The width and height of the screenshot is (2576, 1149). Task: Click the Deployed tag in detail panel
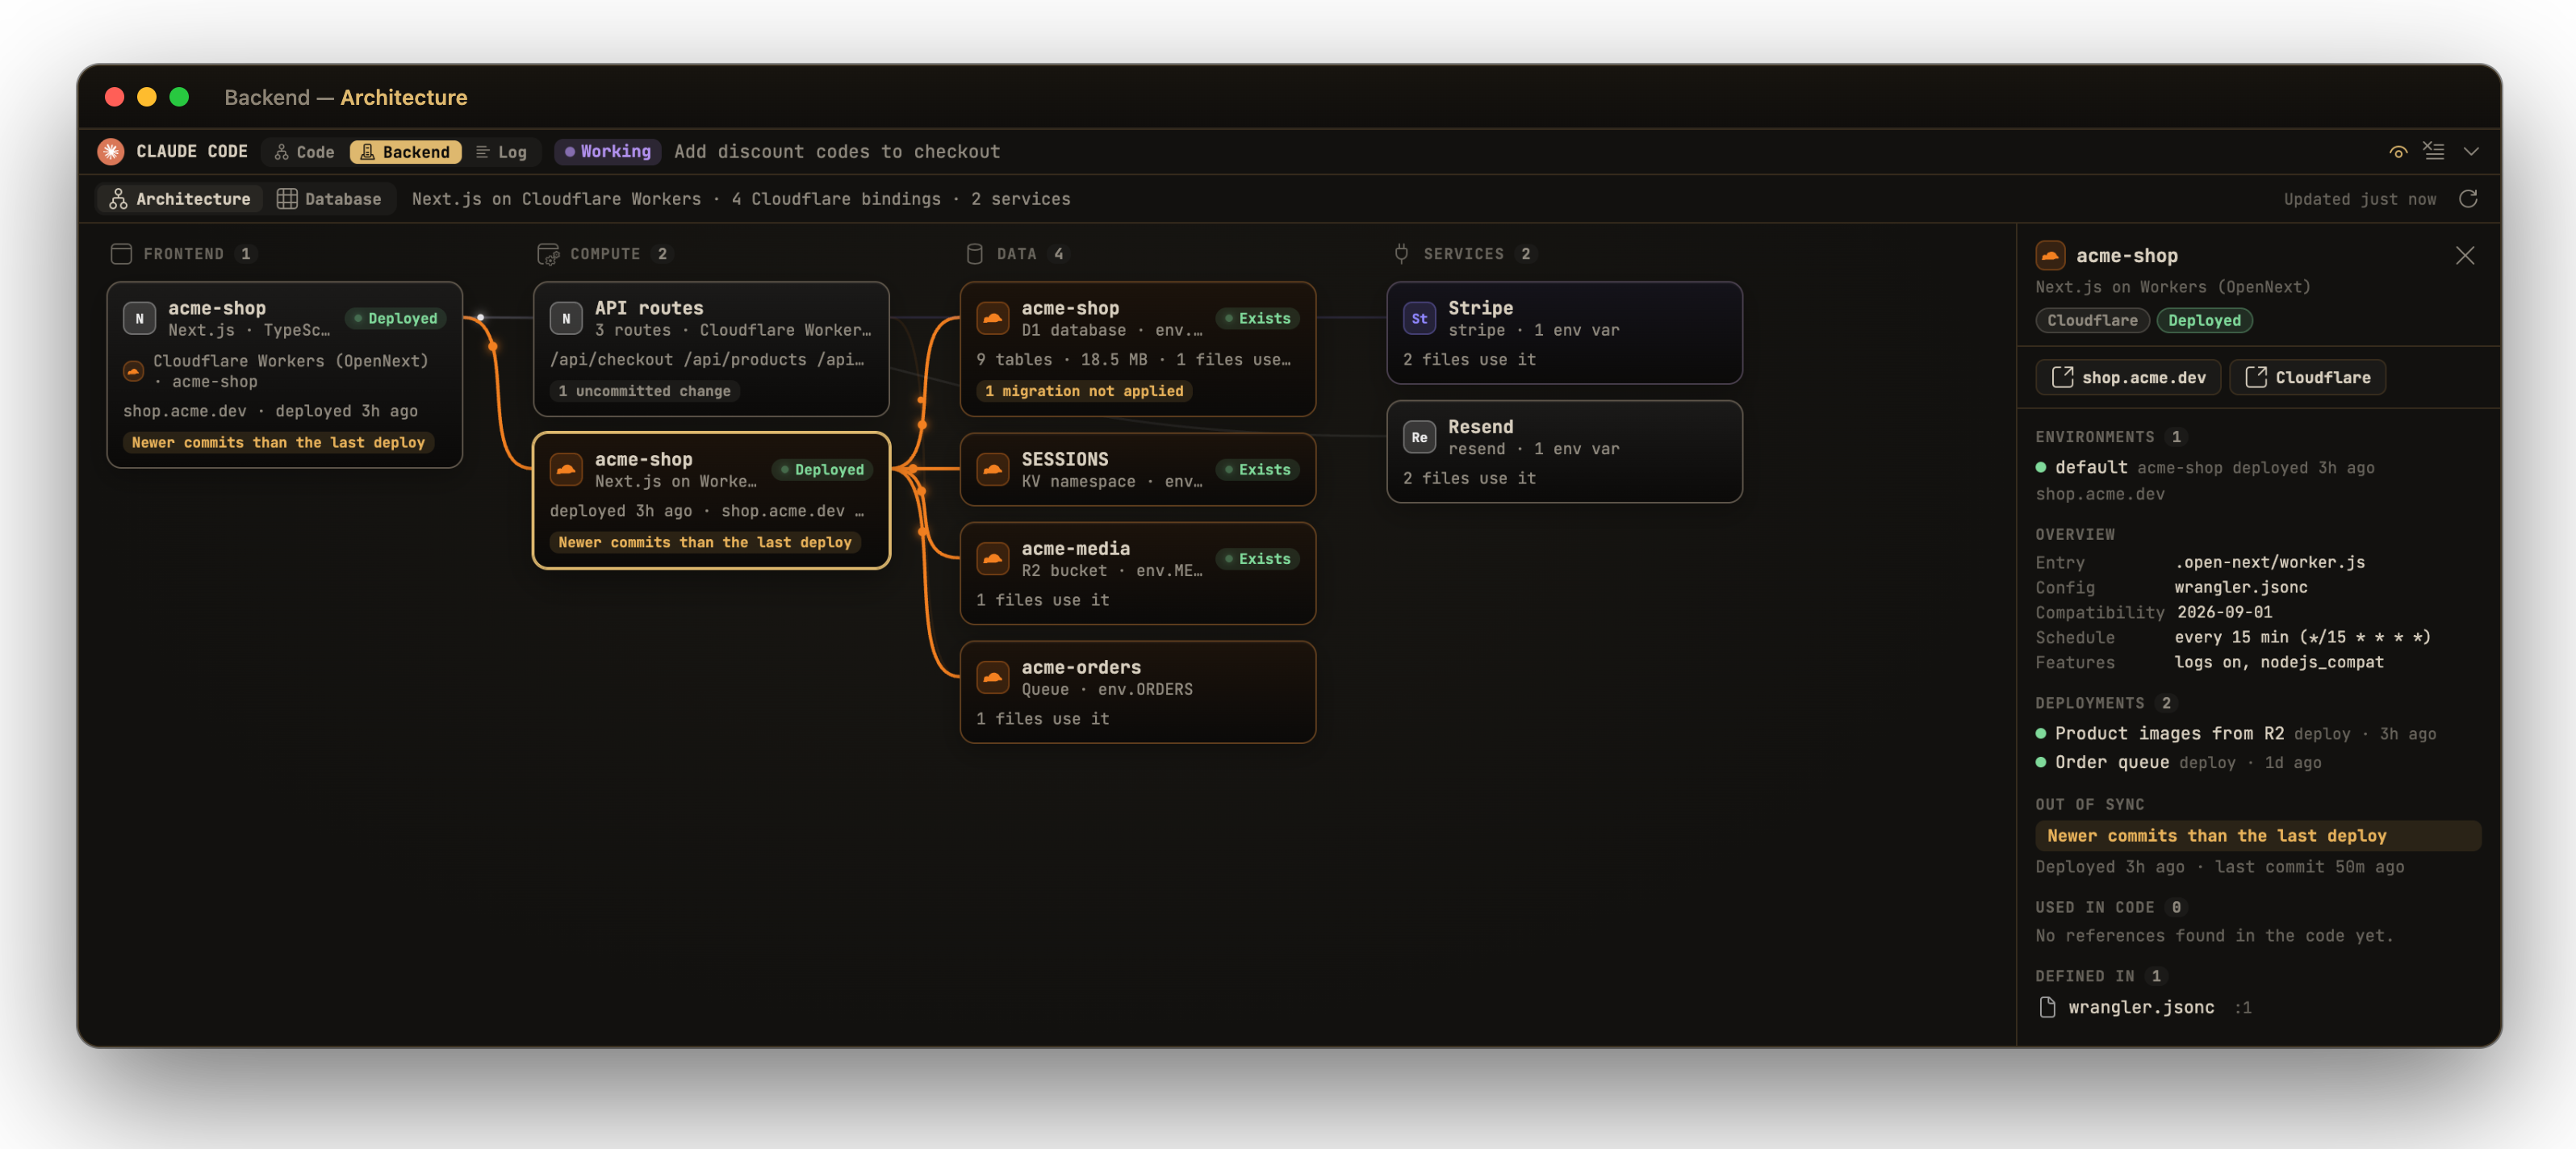pos(2205,320)
